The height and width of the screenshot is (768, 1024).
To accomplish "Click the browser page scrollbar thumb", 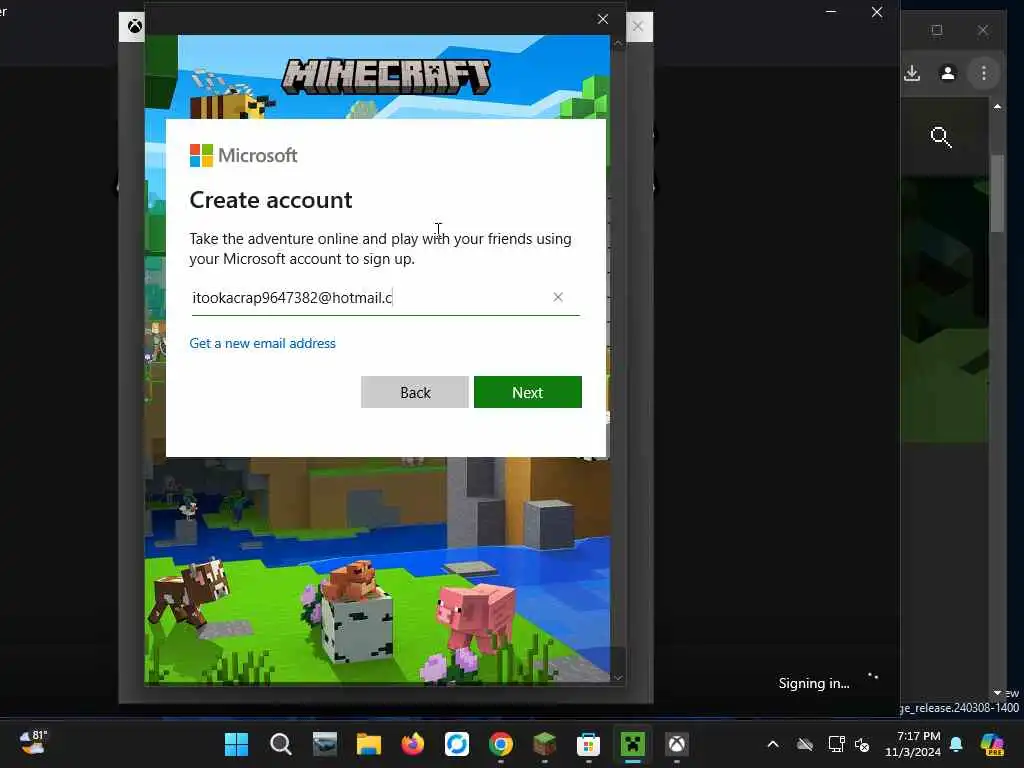I will coord(997,193).
